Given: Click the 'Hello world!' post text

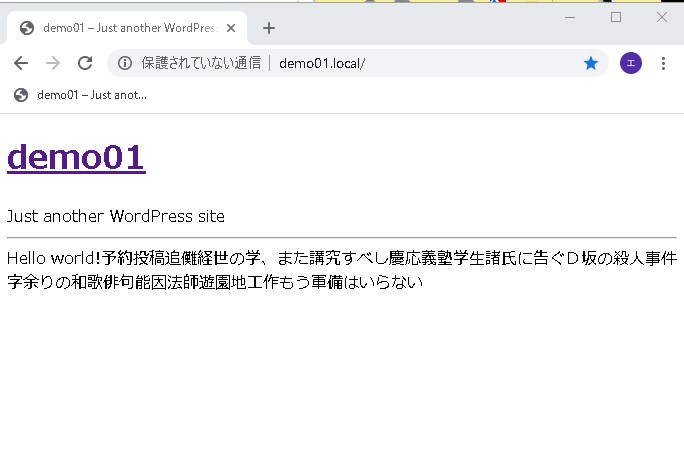Looking at the screenshot, I should click(52, 258).
